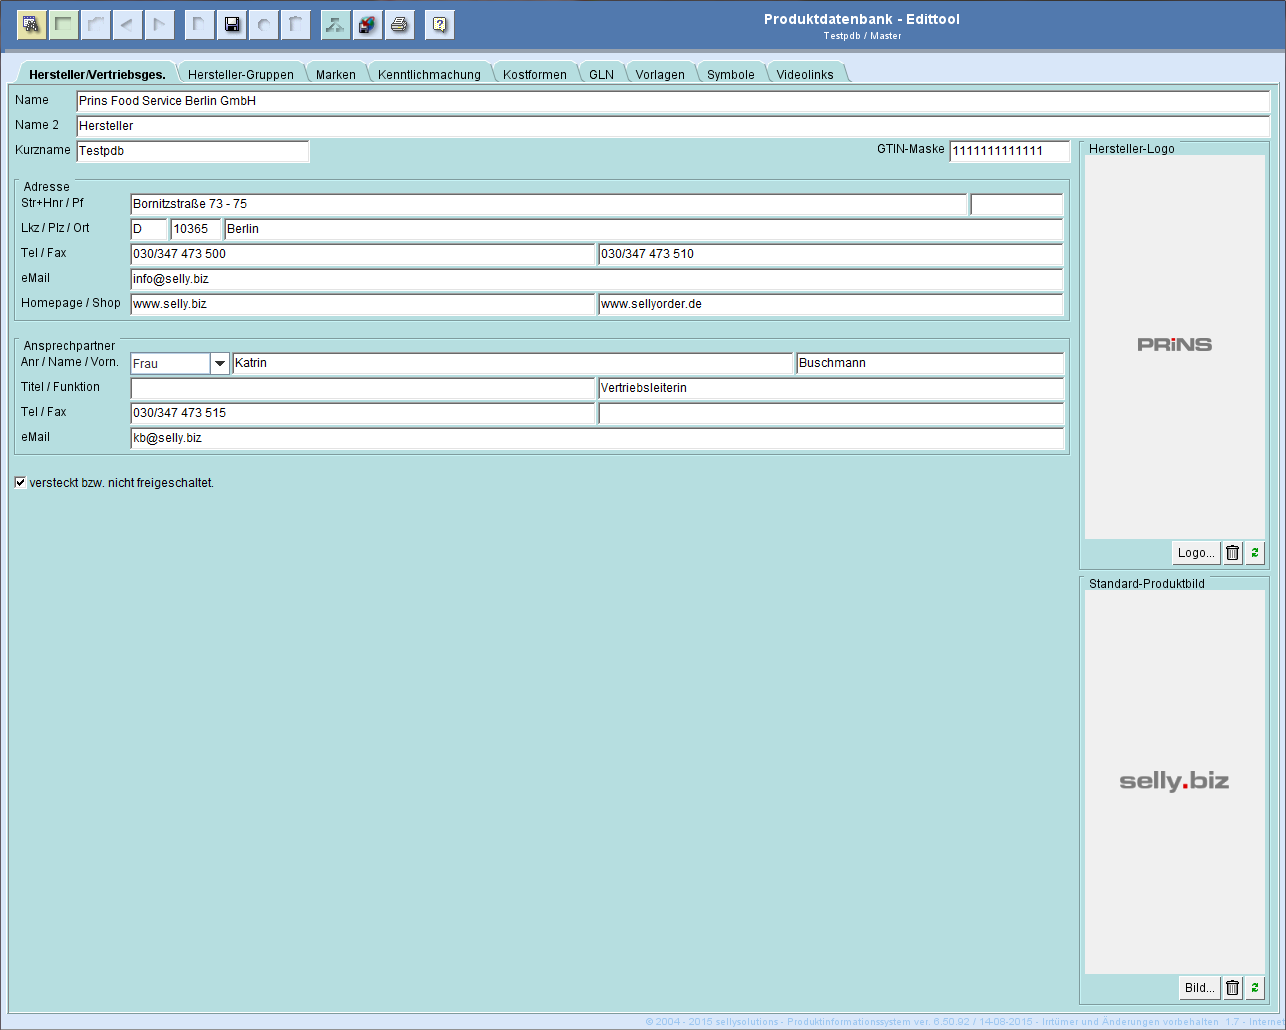Refresh the Hersteller-Logo with green arrows icon

tap(1255, 553)
